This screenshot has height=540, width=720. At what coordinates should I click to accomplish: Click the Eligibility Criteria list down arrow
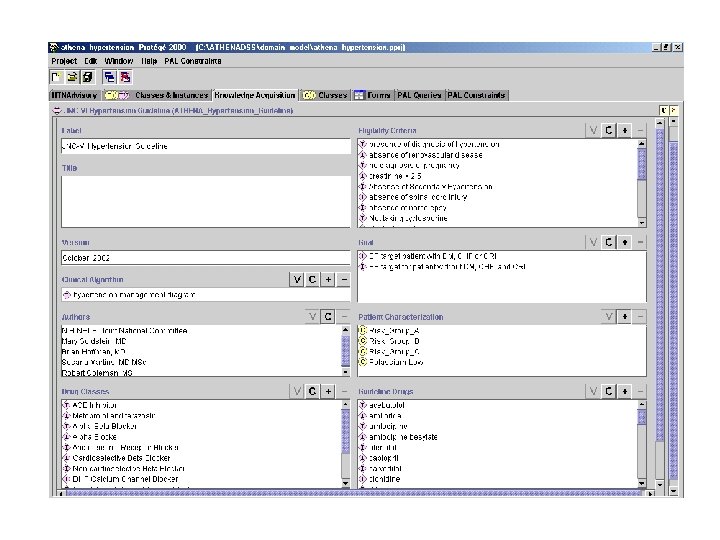click(x=642, y=223)
